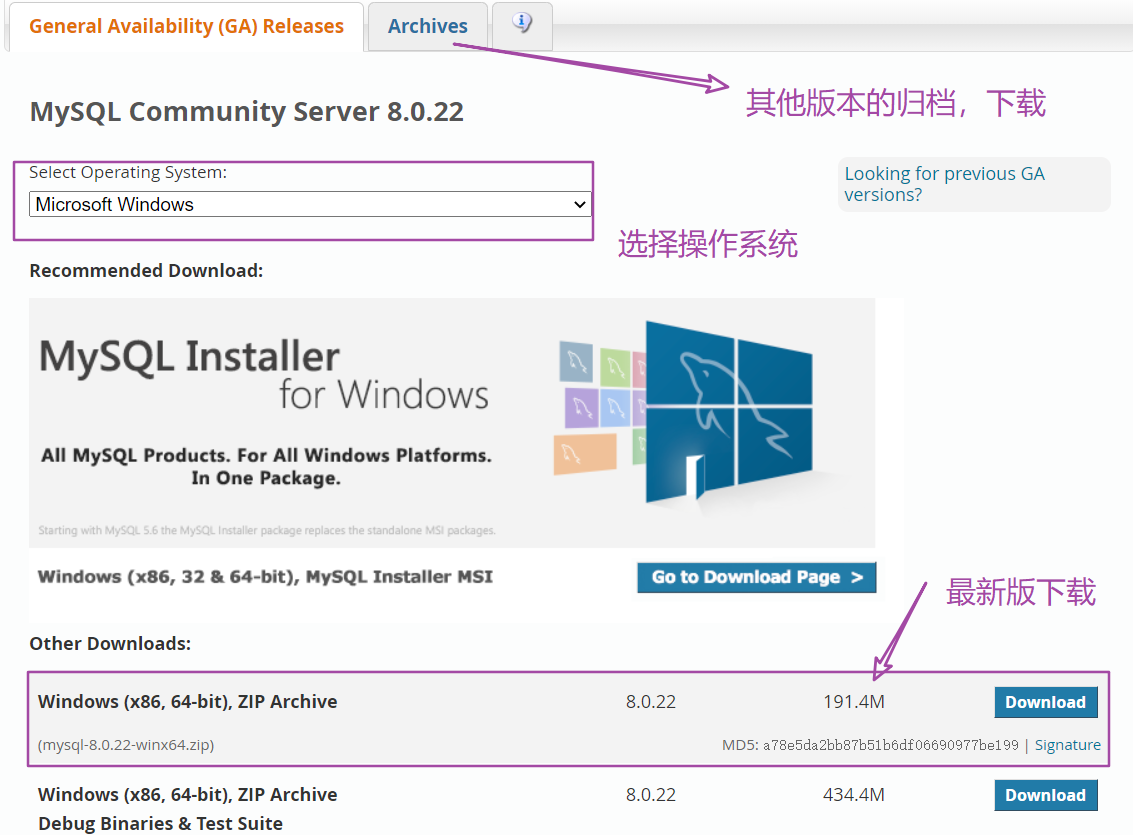This screenshot has width=1133, height=835.
Task: Click the Go to Download Page button
Action: pos(757,577)
